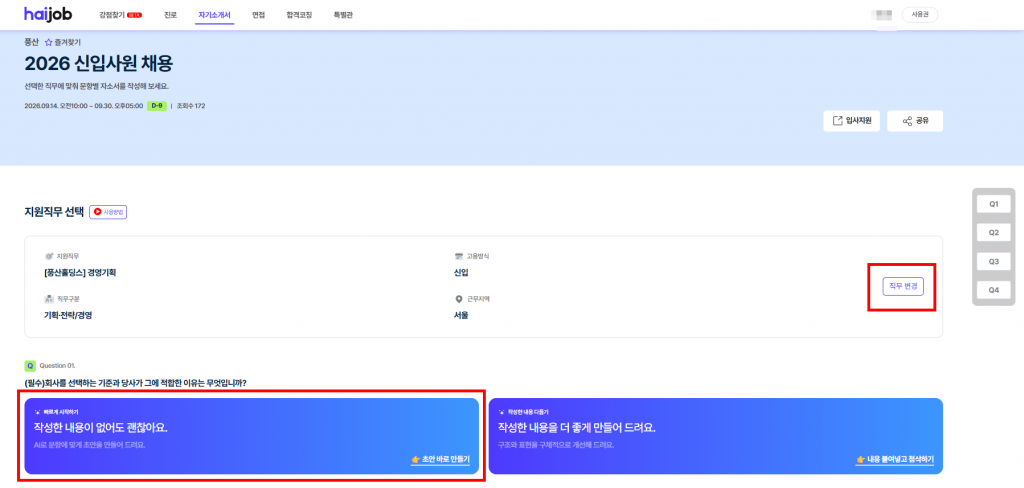Open the 특별관 menu
Viewport: 1024px width, 488px height.
point(343,14)
